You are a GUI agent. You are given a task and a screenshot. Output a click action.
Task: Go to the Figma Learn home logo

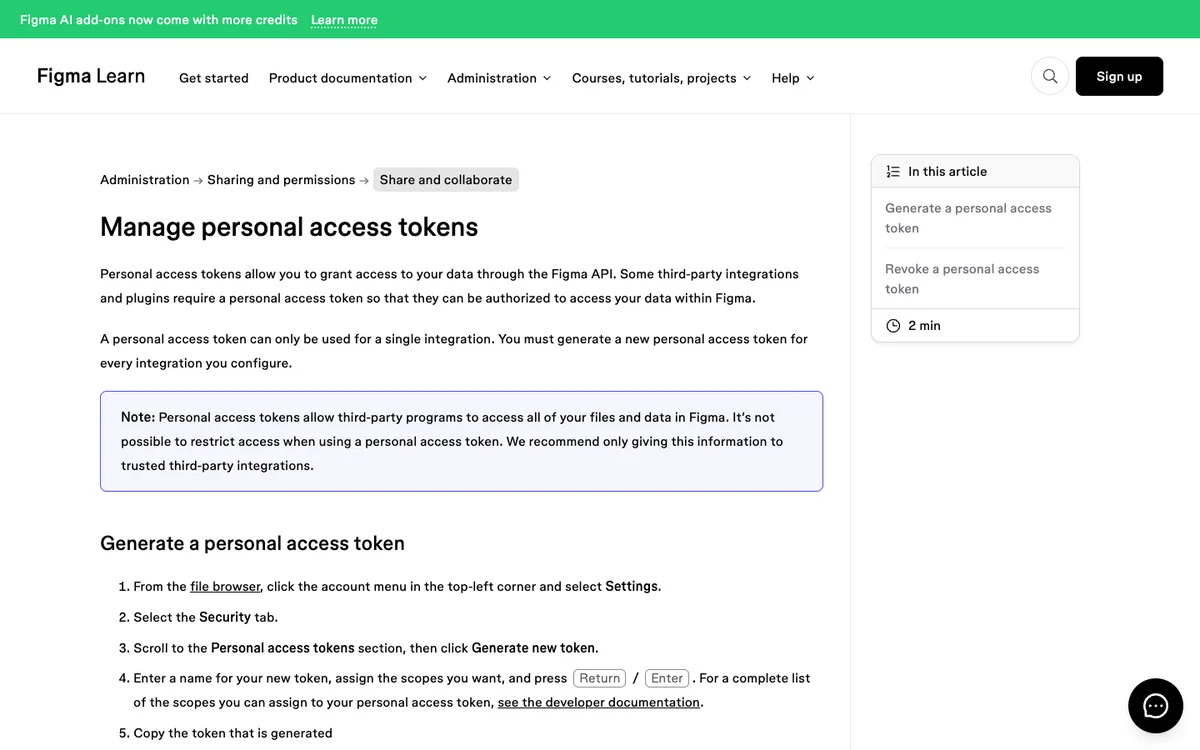[91, 76]
